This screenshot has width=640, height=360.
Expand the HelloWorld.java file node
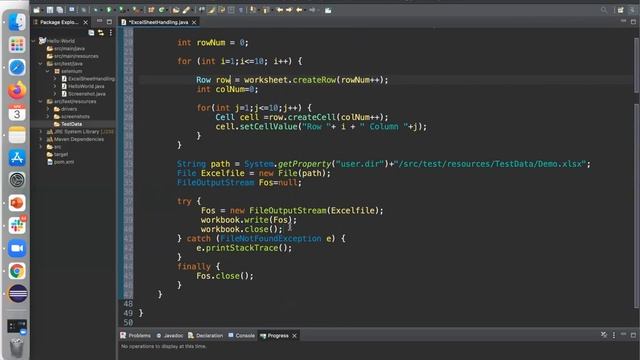pyautogui.click(x=55, y=86)
